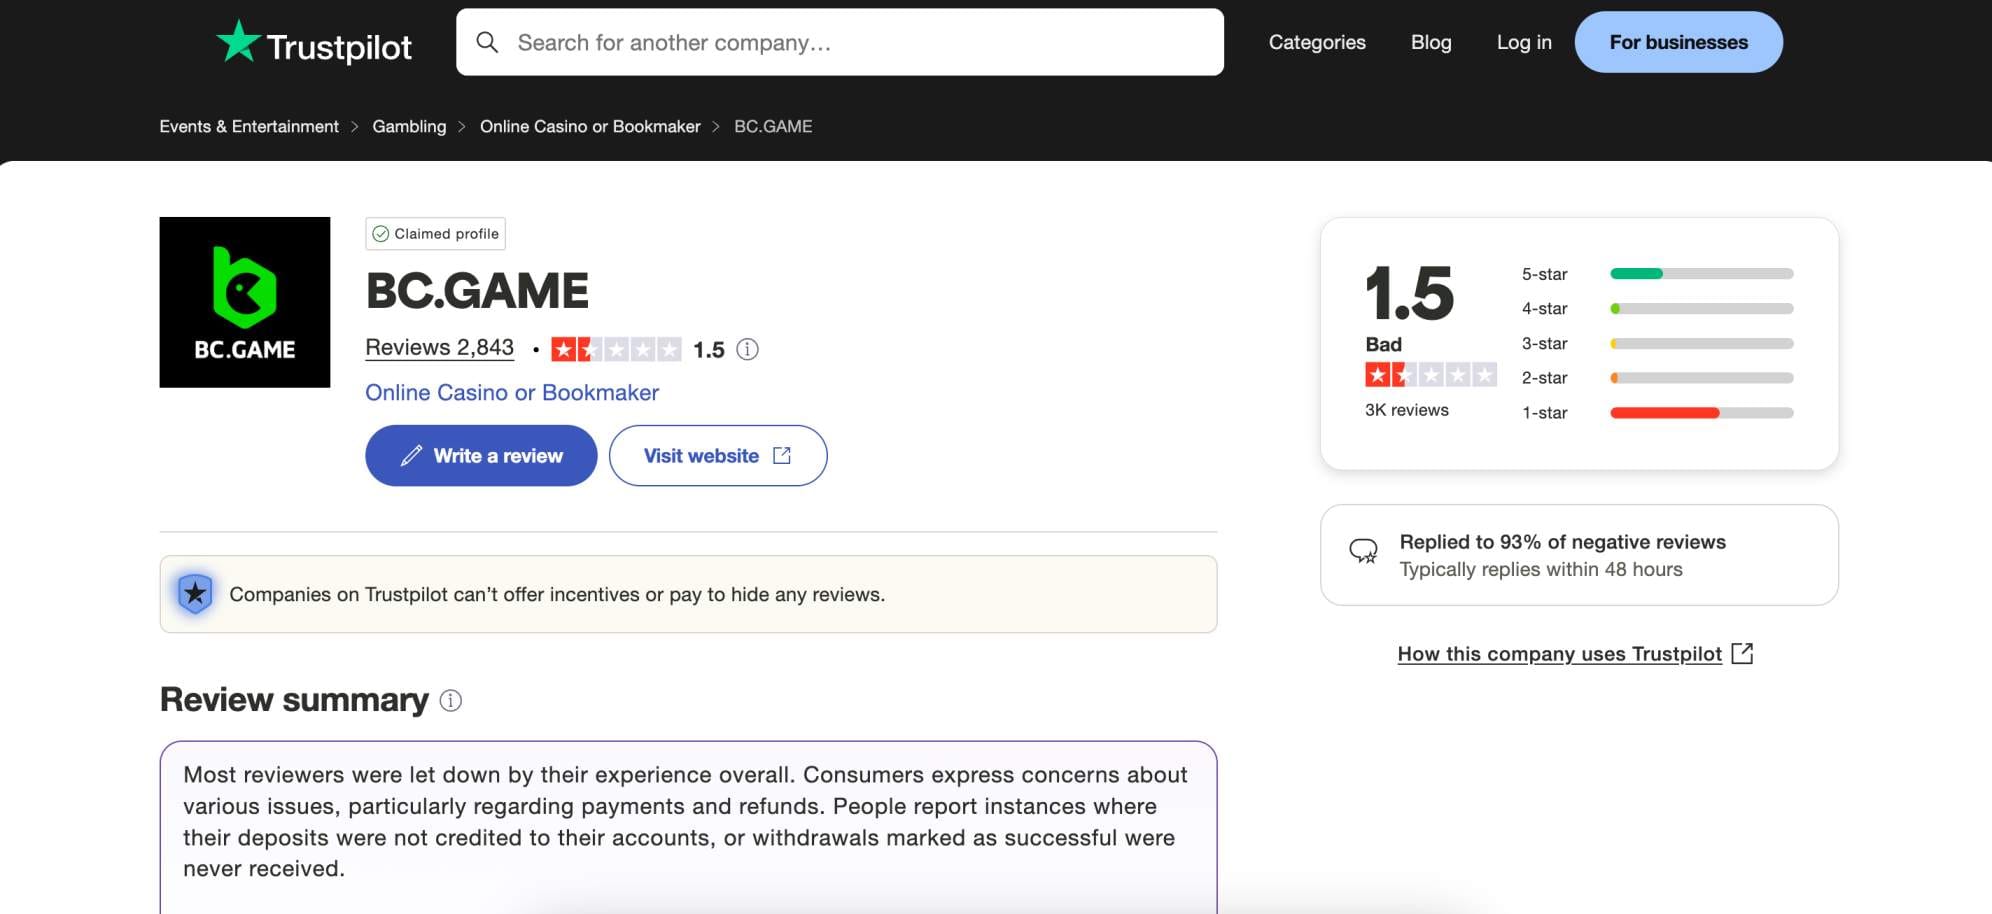The width and height of the screenshot is (1992, 914).
Task: Click the Trustpilot star logo
Action: coord(238,42)
